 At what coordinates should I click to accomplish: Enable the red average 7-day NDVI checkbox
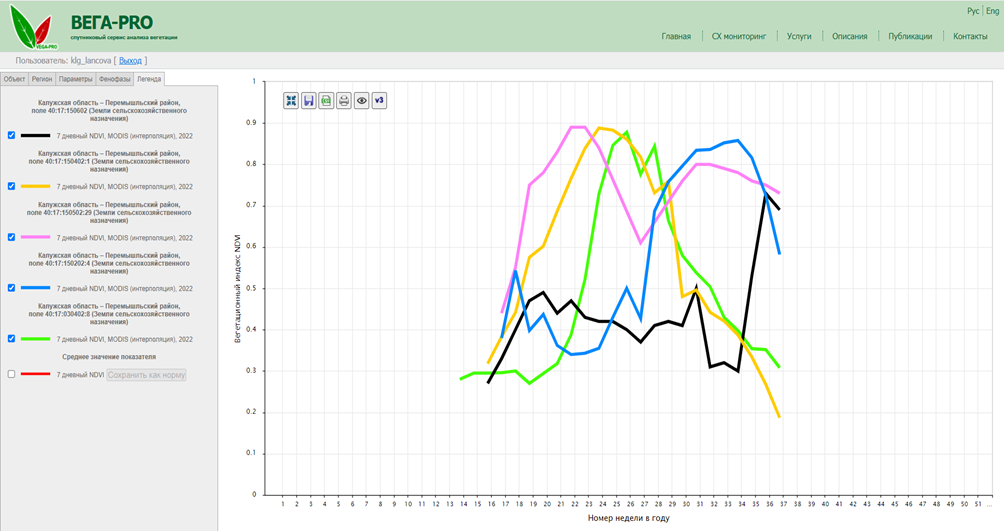click(x=12, y=374)
